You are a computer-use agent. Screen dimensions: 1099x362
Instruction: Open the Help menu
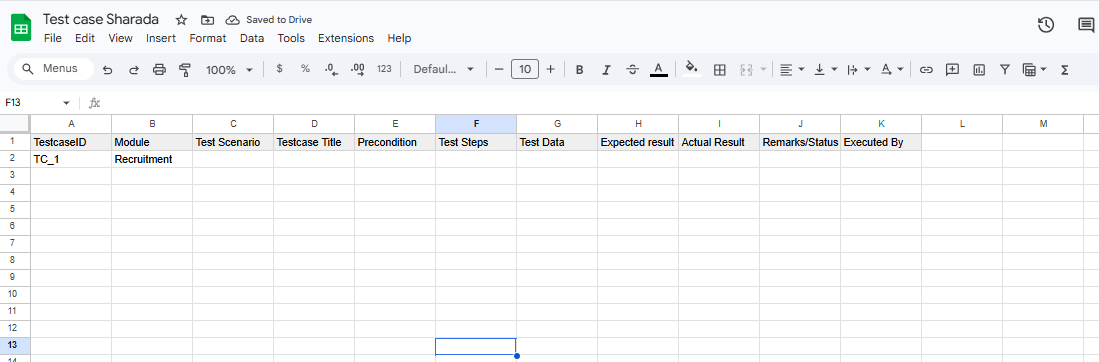point(399,38)
